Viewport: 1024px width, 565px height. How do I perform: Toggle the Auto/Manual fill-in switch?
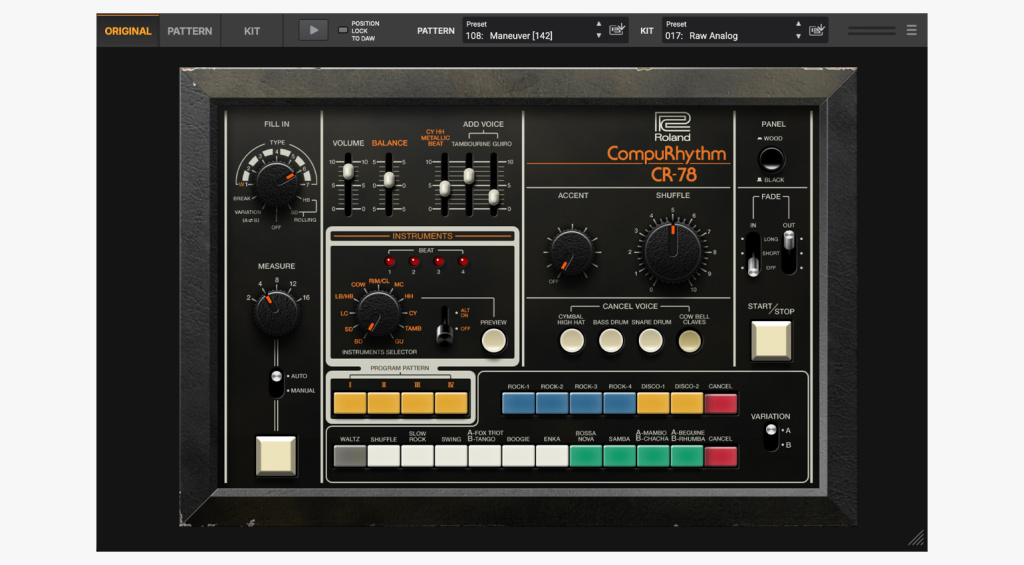pos(276,383)
